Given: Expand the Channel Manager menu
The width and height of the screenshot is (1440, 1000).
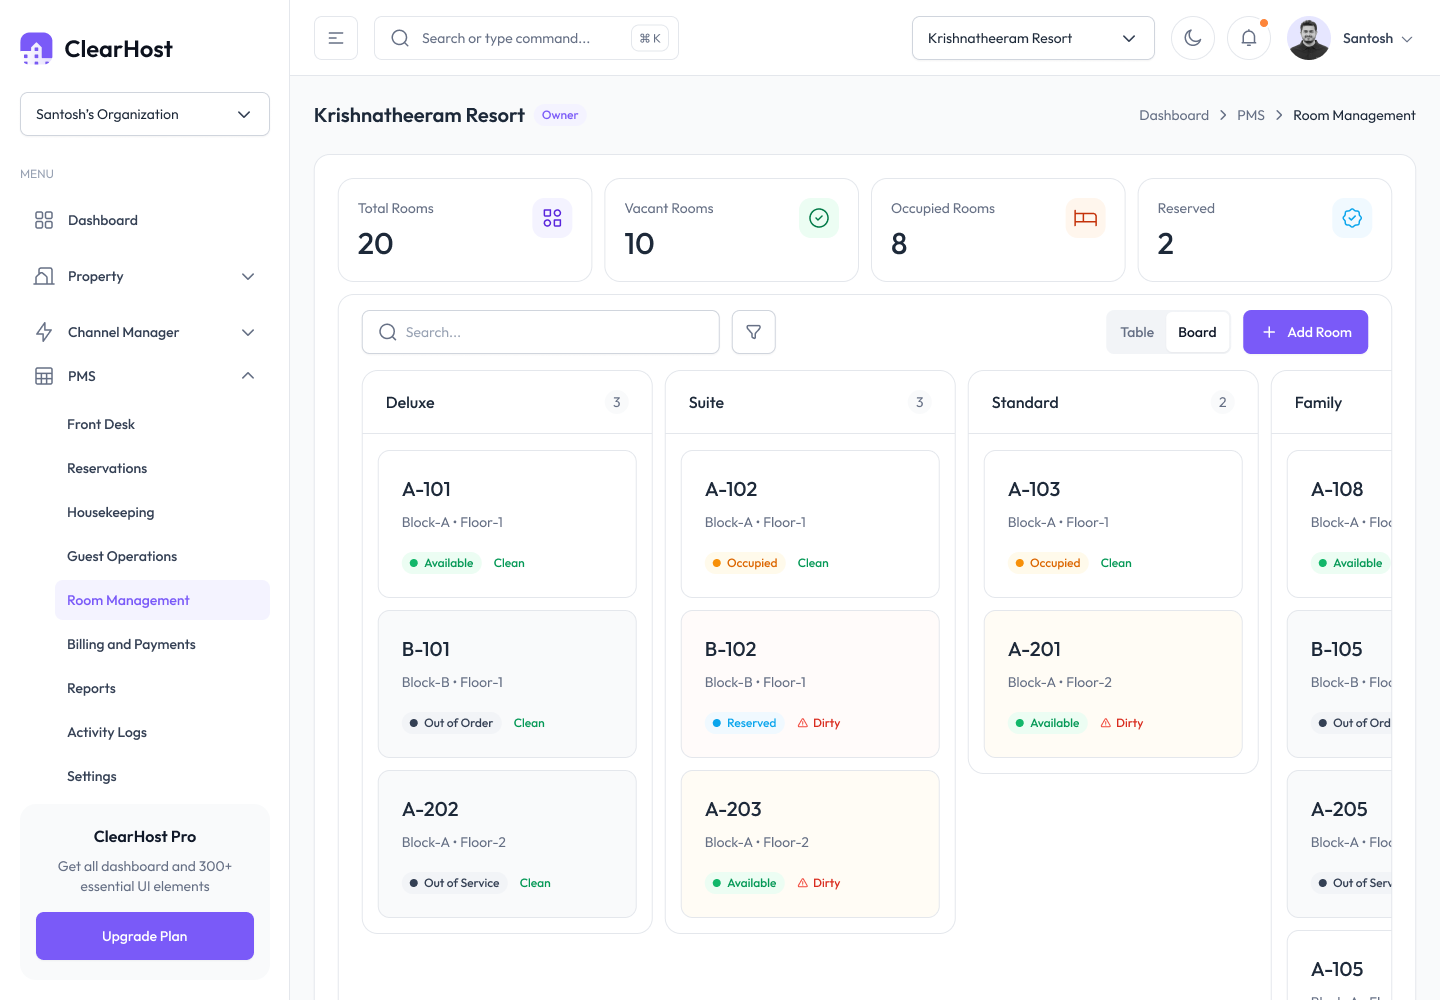Looking at the screenshot, I should coord(145,332).
